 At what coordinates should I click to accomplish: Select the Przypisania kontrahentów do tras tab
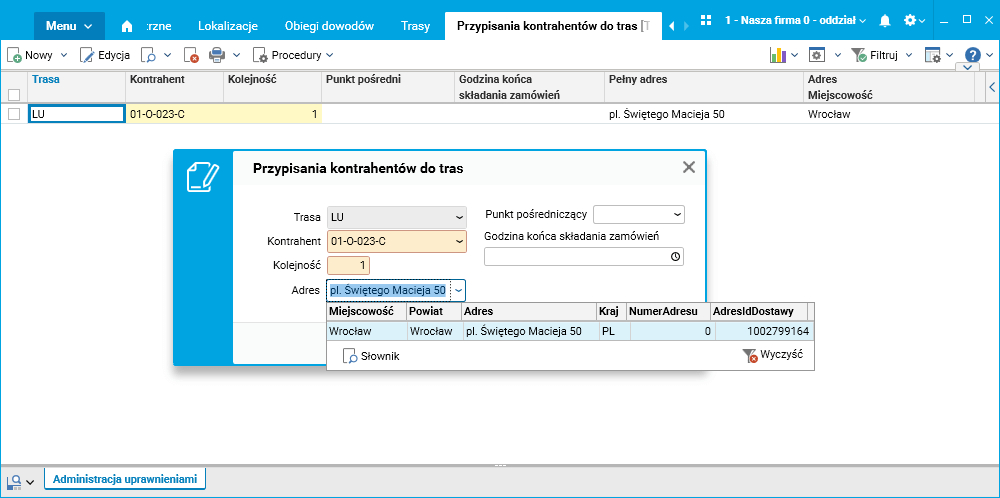coord(554,26)
